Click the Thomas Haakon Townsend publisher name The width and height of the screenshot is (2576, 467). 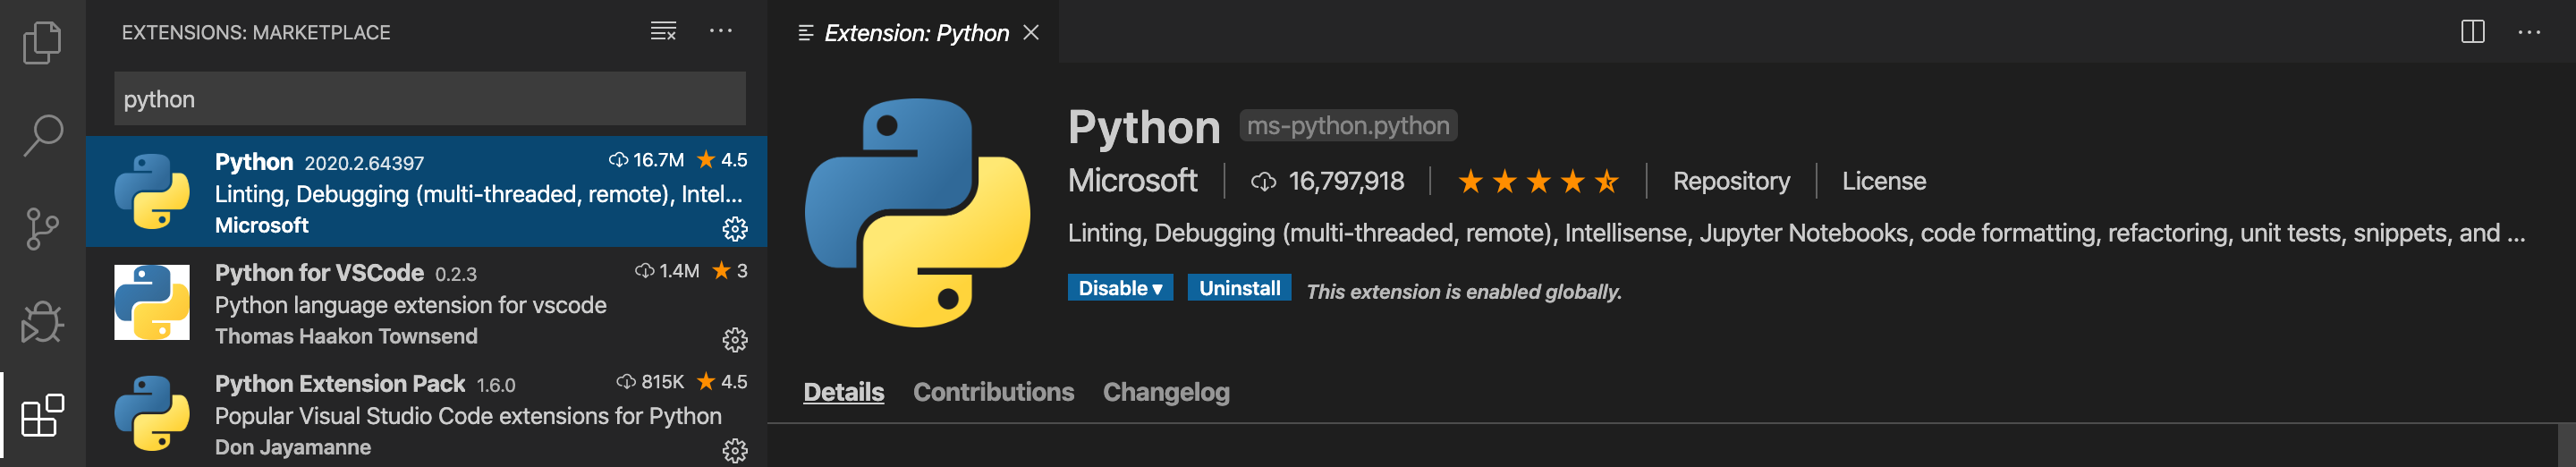point(346,337)
